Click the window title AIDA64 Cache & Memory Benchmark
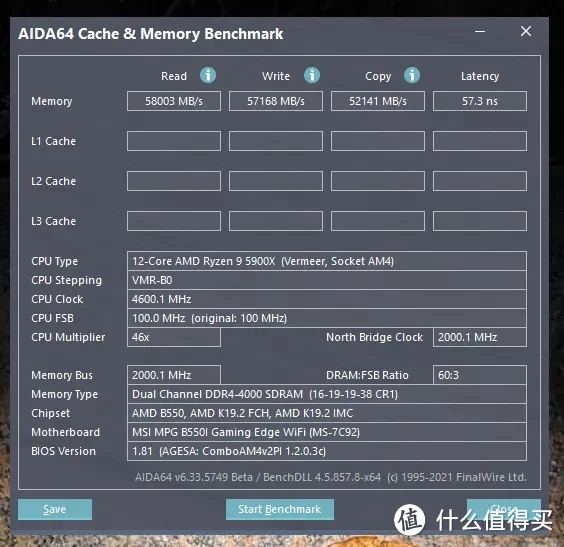The height and width of the screenshot is (547, 564). tap(151, 34)
